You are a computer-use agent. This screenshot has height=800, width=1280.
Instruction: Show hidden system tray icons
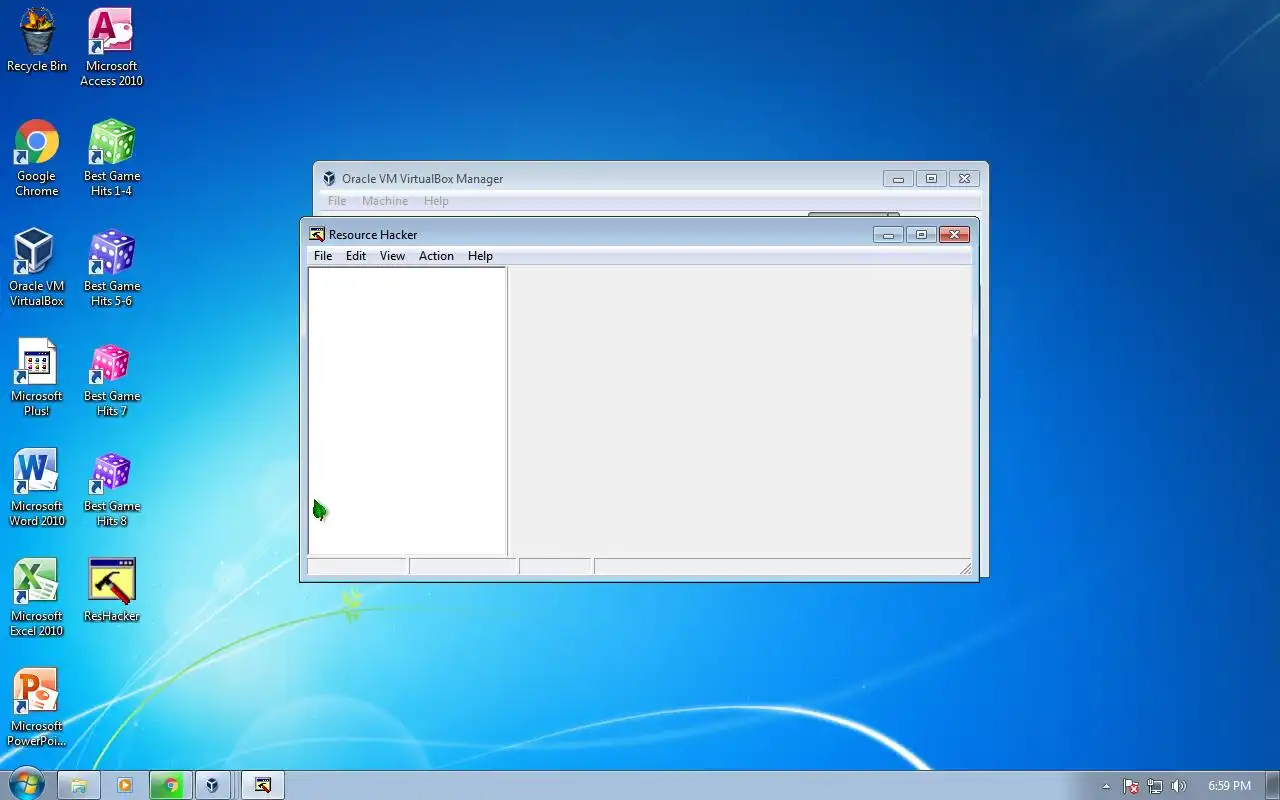[x=1106, y=786]
